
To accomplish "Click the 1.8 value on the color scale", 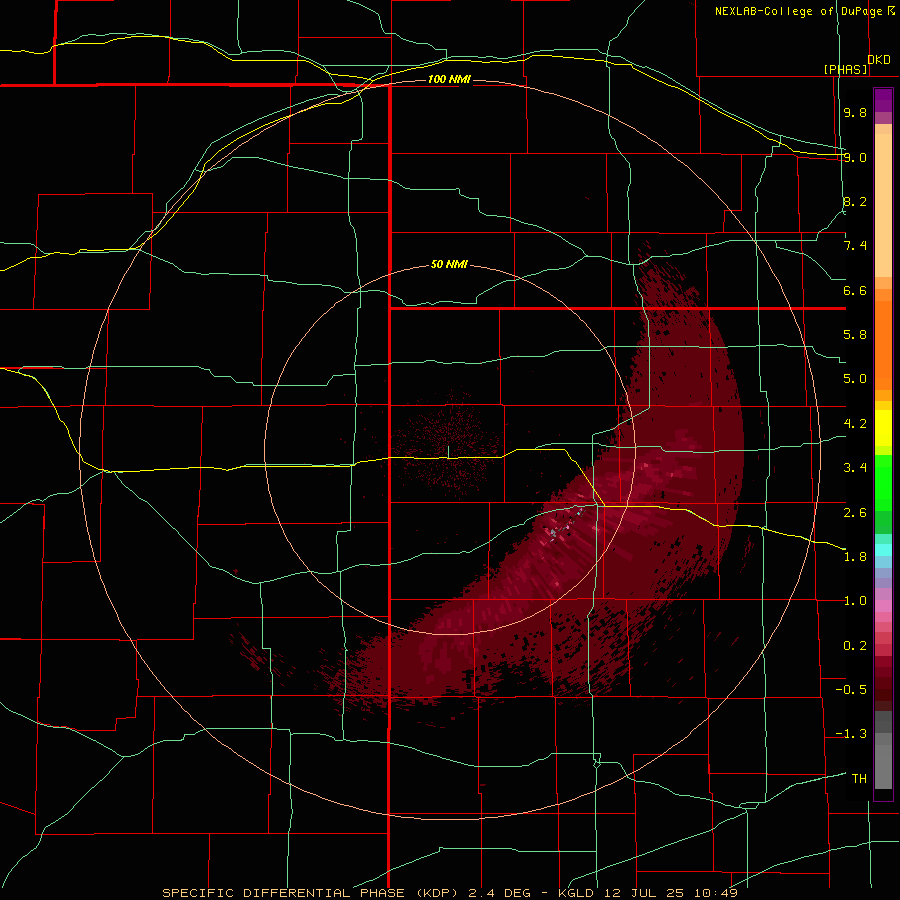I will point(855,557).
